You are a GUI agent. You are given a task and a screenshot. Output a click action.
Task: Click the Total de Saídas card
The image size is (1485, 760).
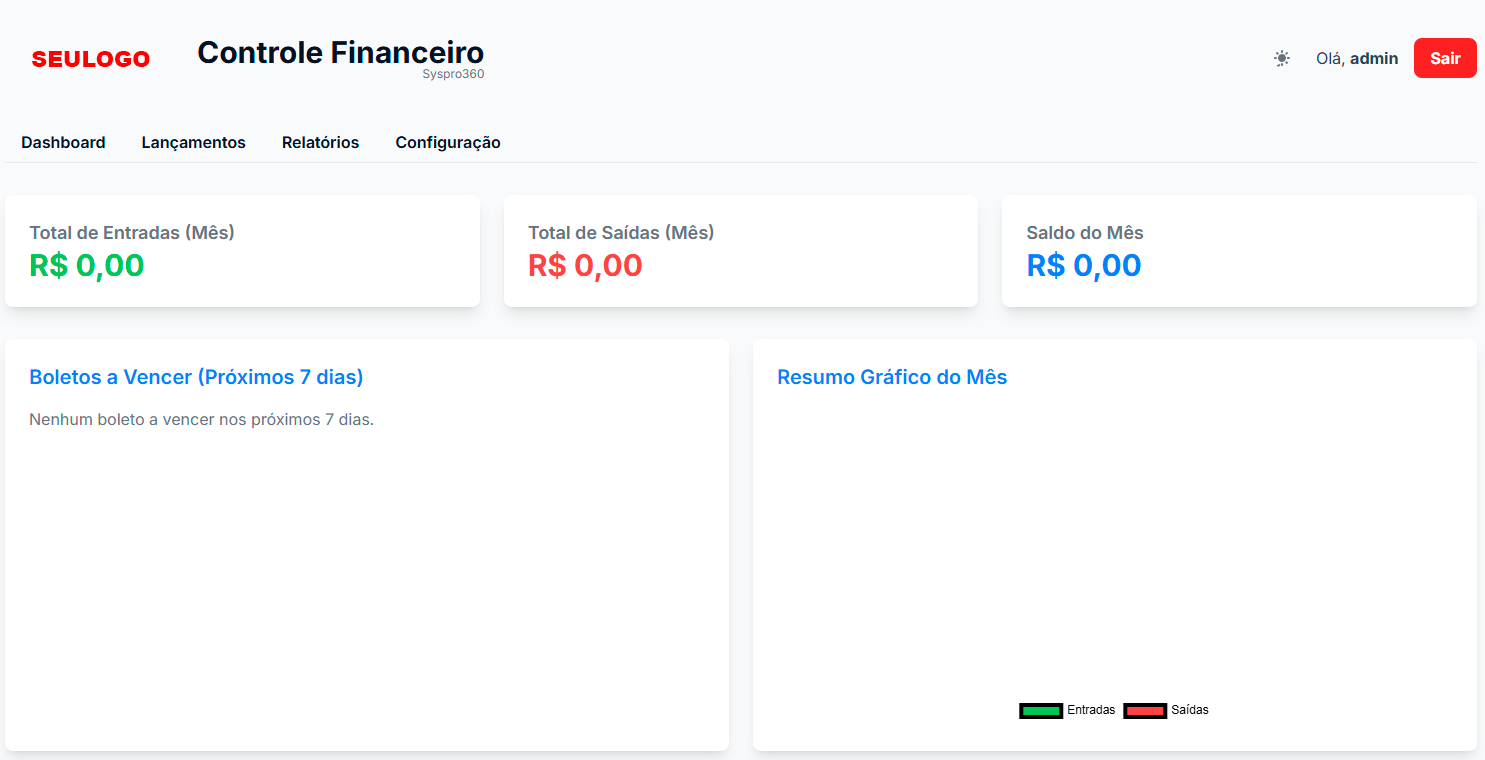(x=740, y=251)
